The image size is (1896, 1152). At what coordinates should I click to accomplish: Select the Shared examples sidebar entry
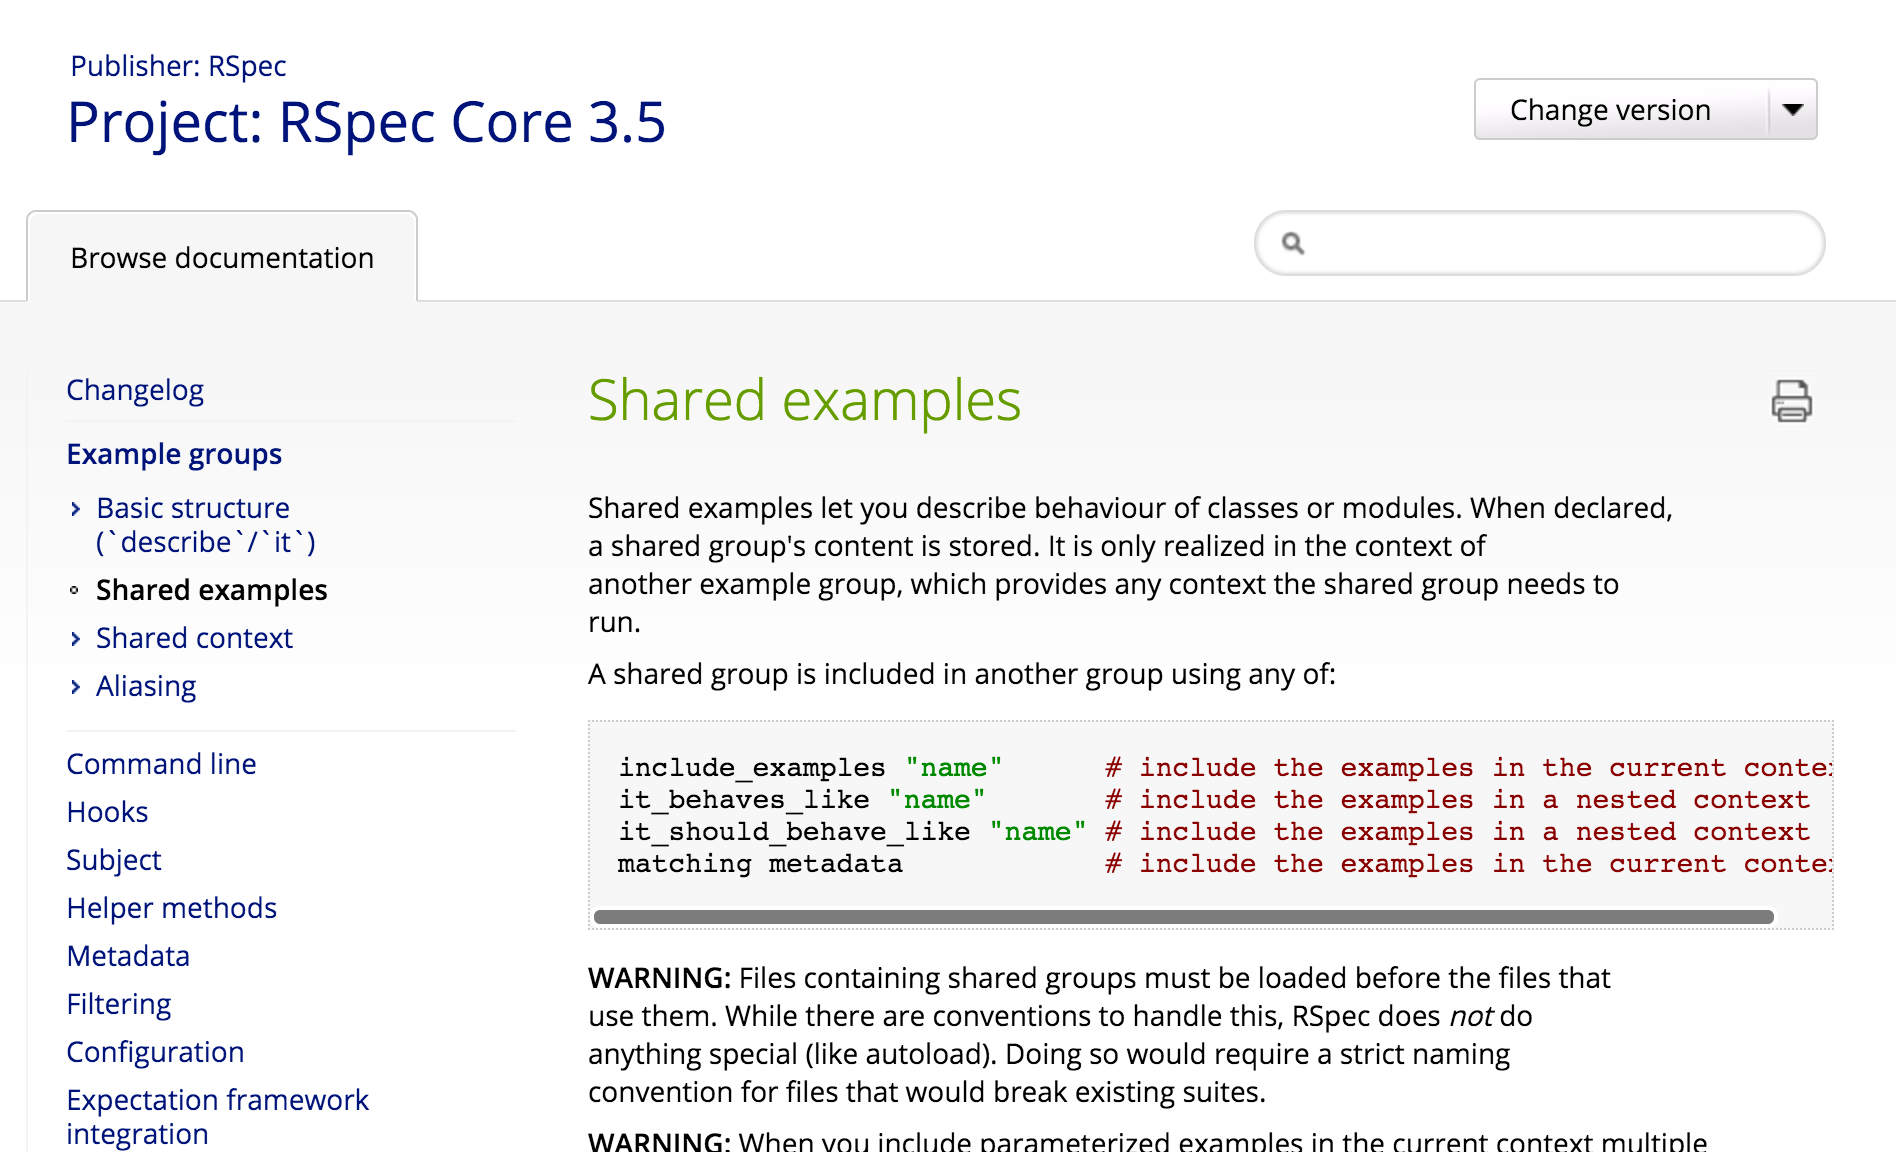pos(211,590)
